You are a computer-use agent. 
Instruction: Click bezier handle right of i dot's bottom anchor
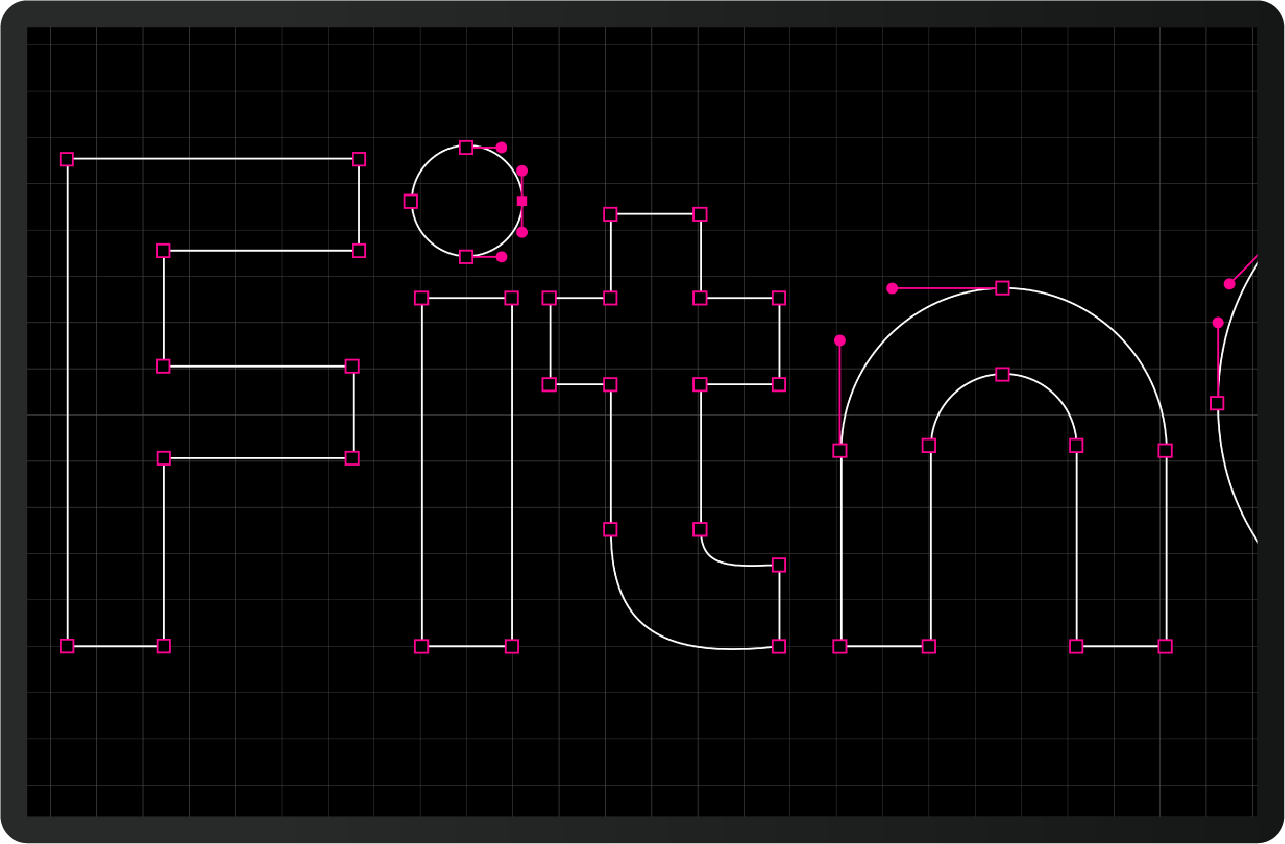(501, 257)
